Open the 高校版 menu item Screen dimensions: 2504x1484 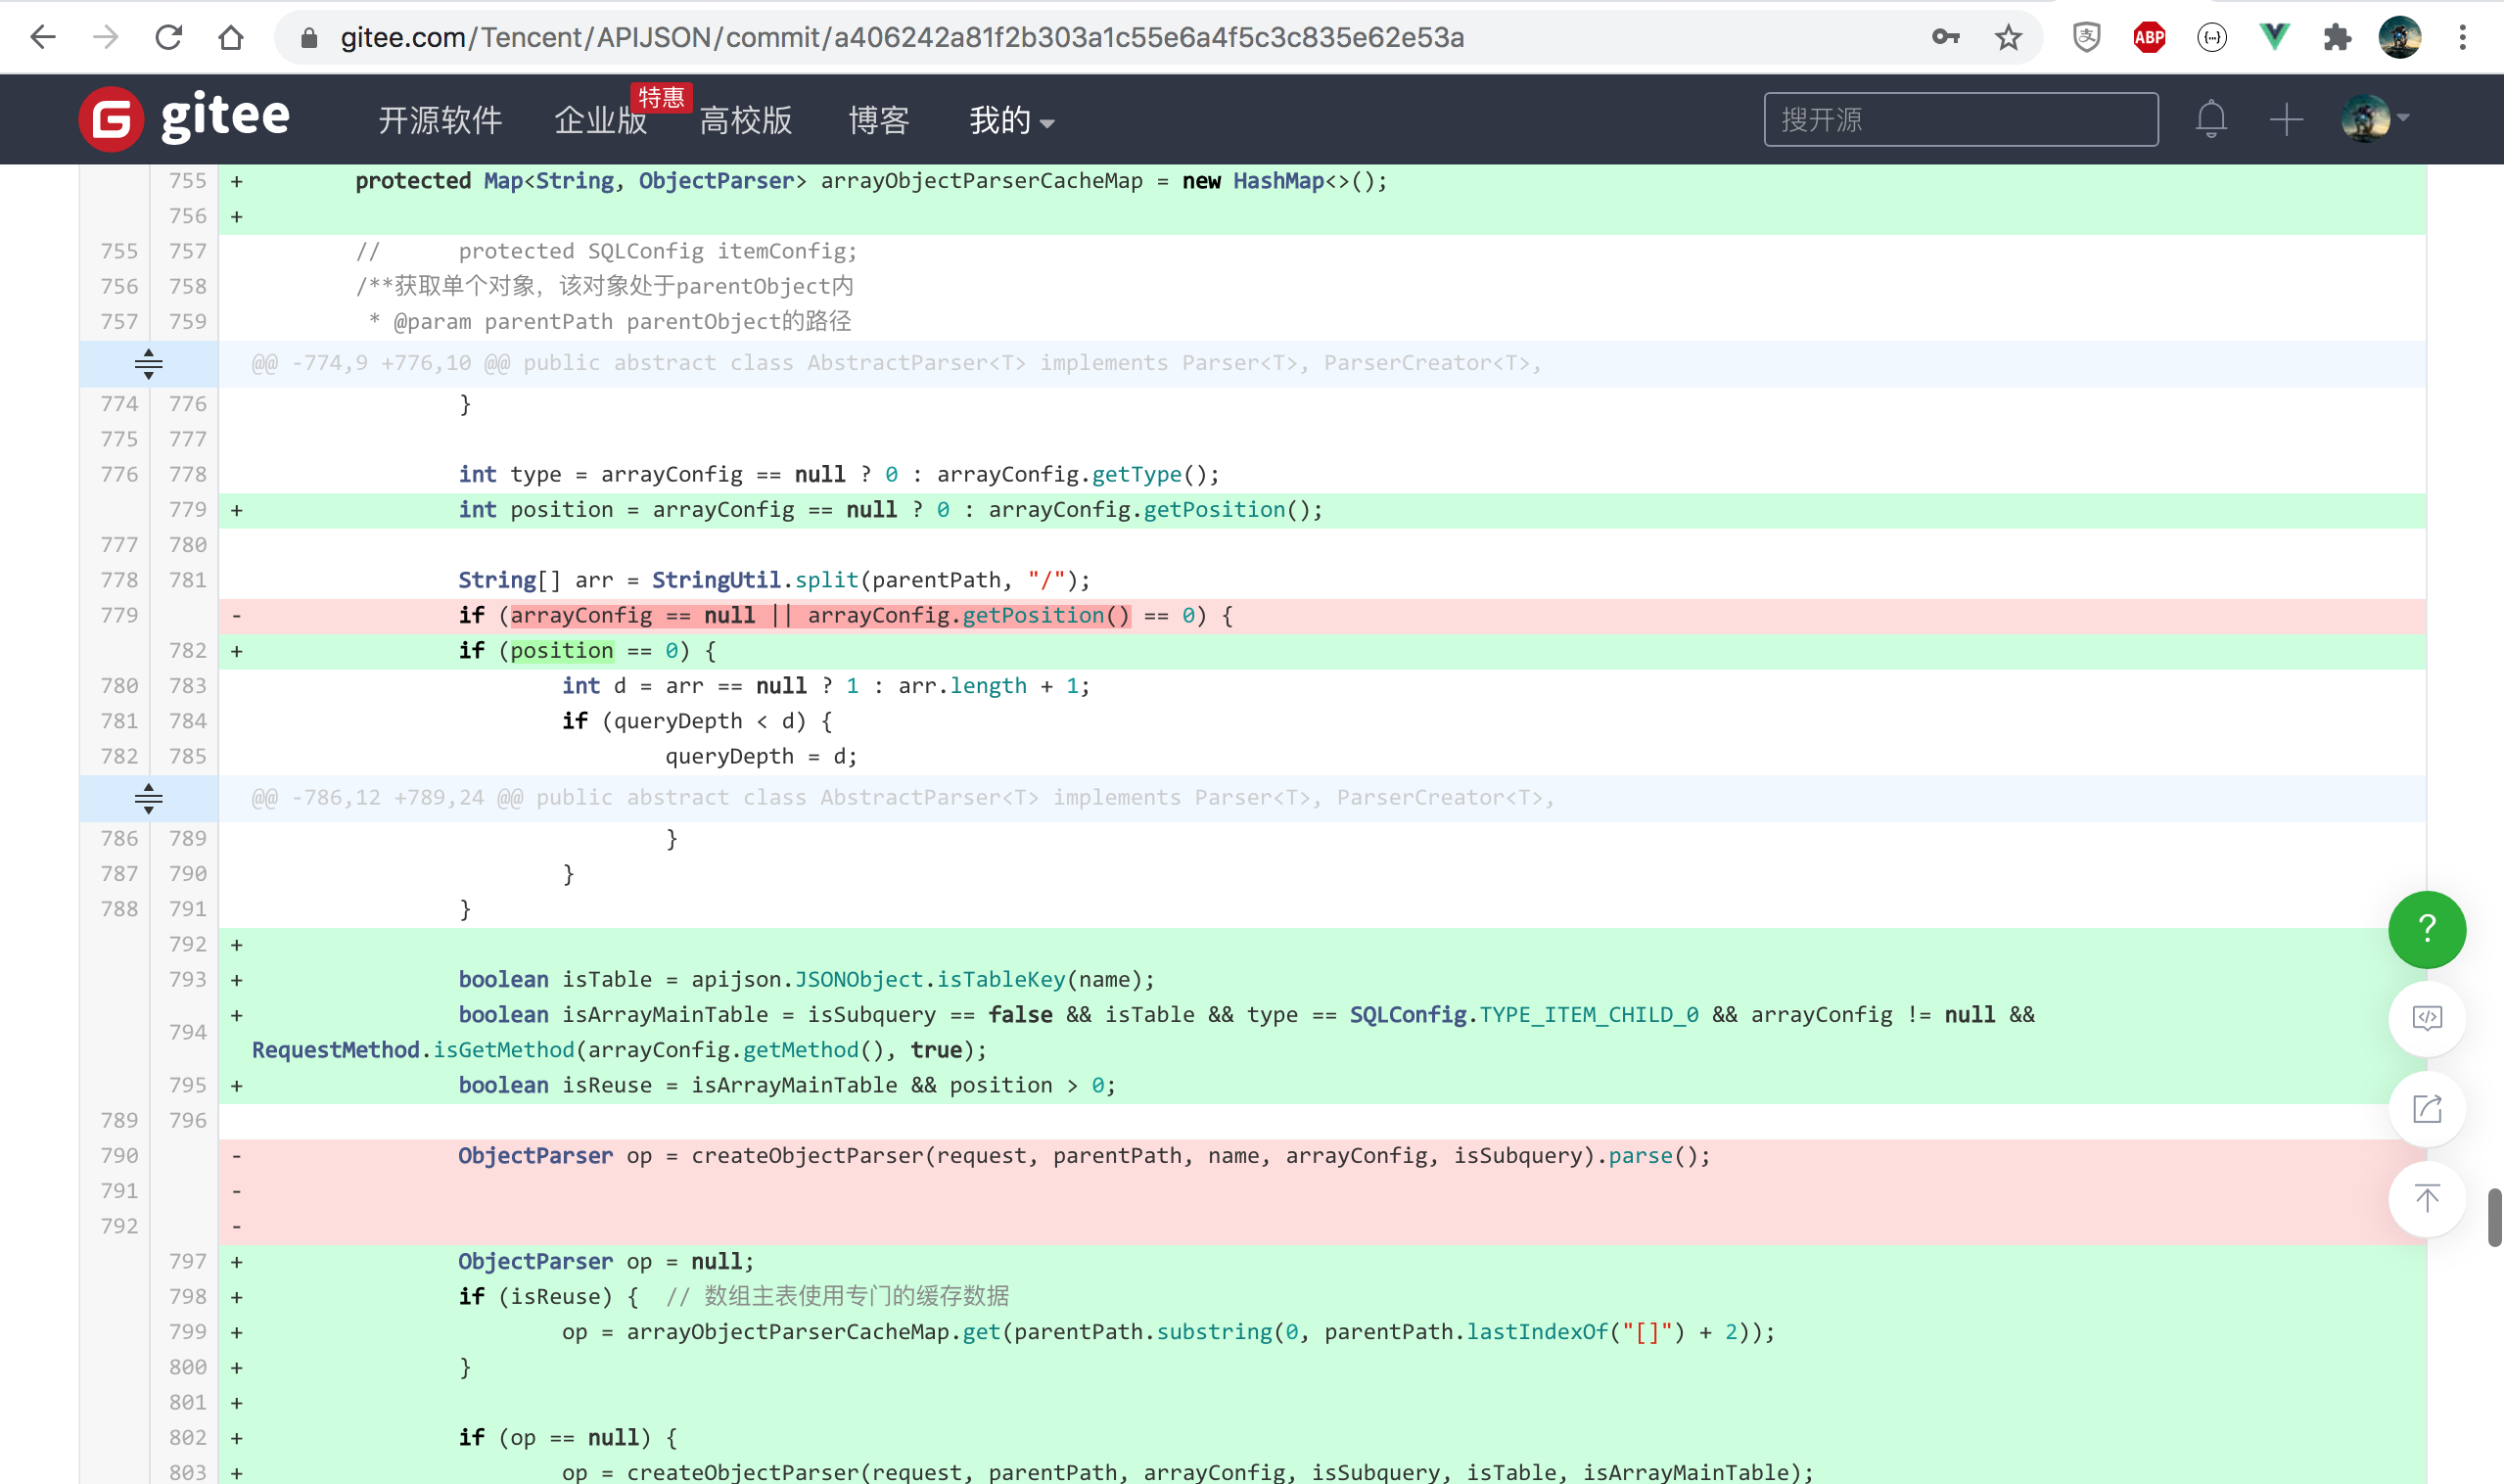tap(746, 120)
